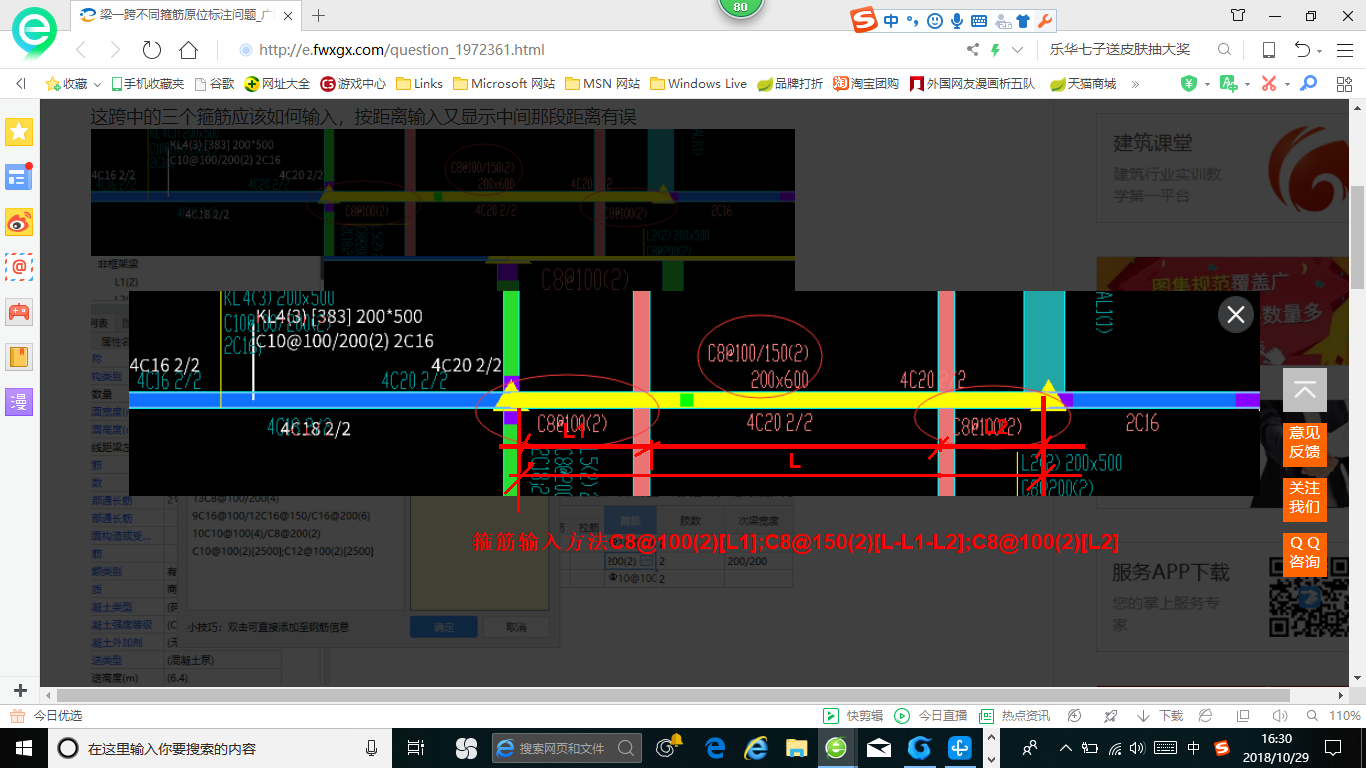Click the QQ咨询 consult button
Viewport: 1366px width, 768px height.
coord(1305,554)
